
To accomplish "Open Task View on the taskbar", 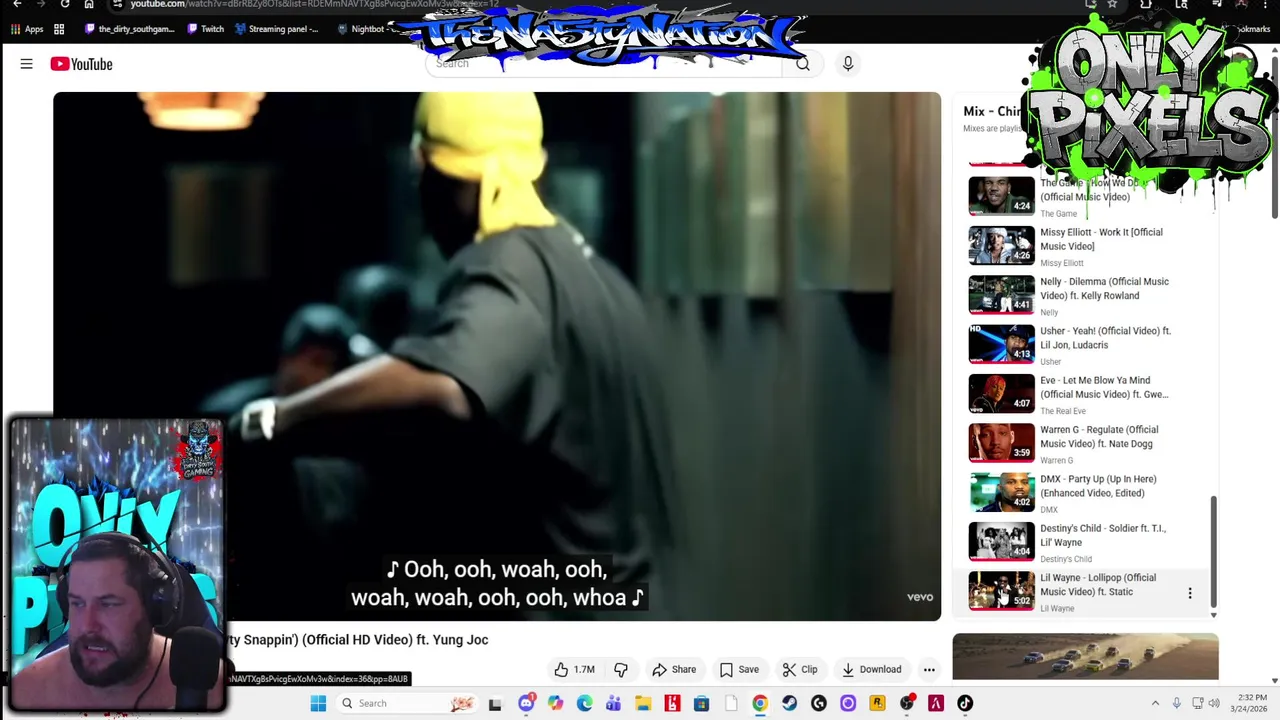I will pyautogui.click(x=494, y=703).
